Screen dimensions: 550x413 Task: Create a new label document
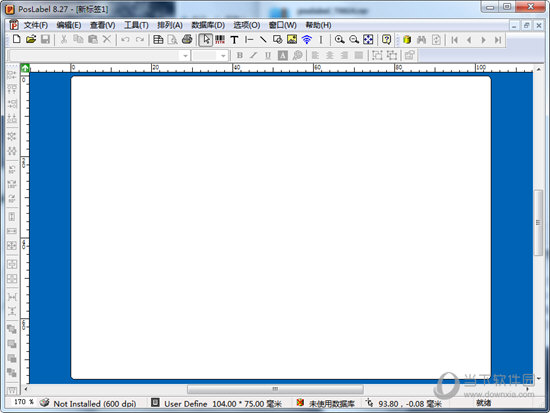[x=16, y=39]
